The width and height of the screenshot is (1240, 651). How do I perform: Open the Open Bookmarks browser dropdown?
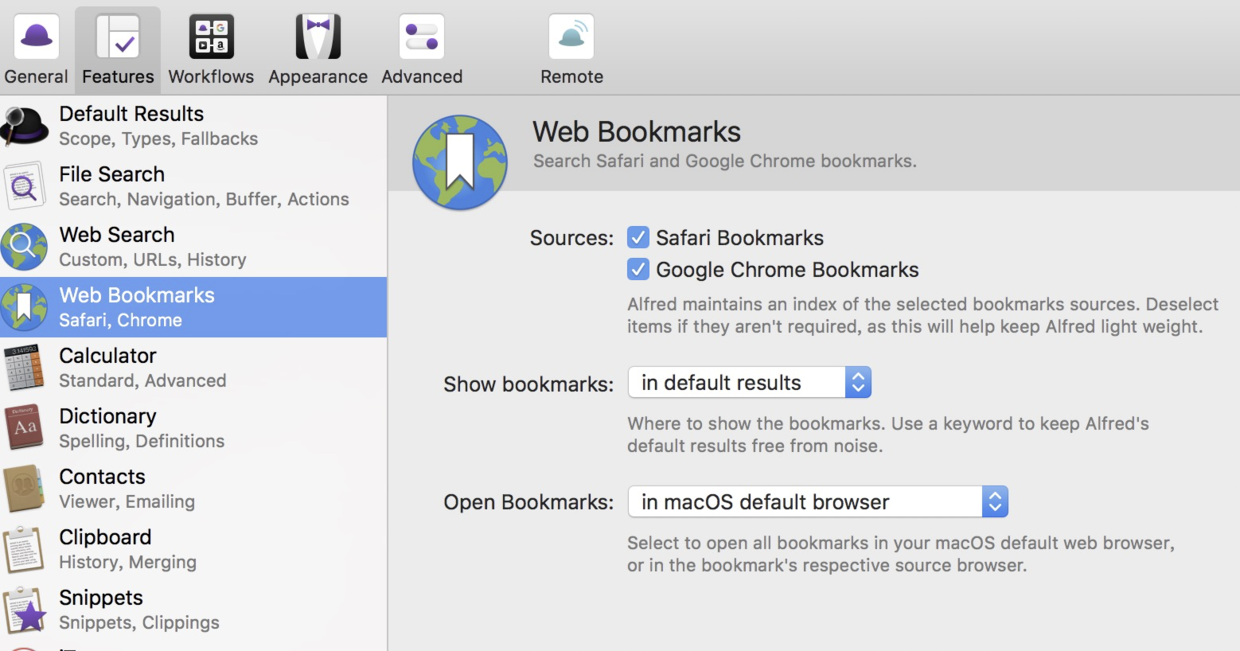[817, 502]
